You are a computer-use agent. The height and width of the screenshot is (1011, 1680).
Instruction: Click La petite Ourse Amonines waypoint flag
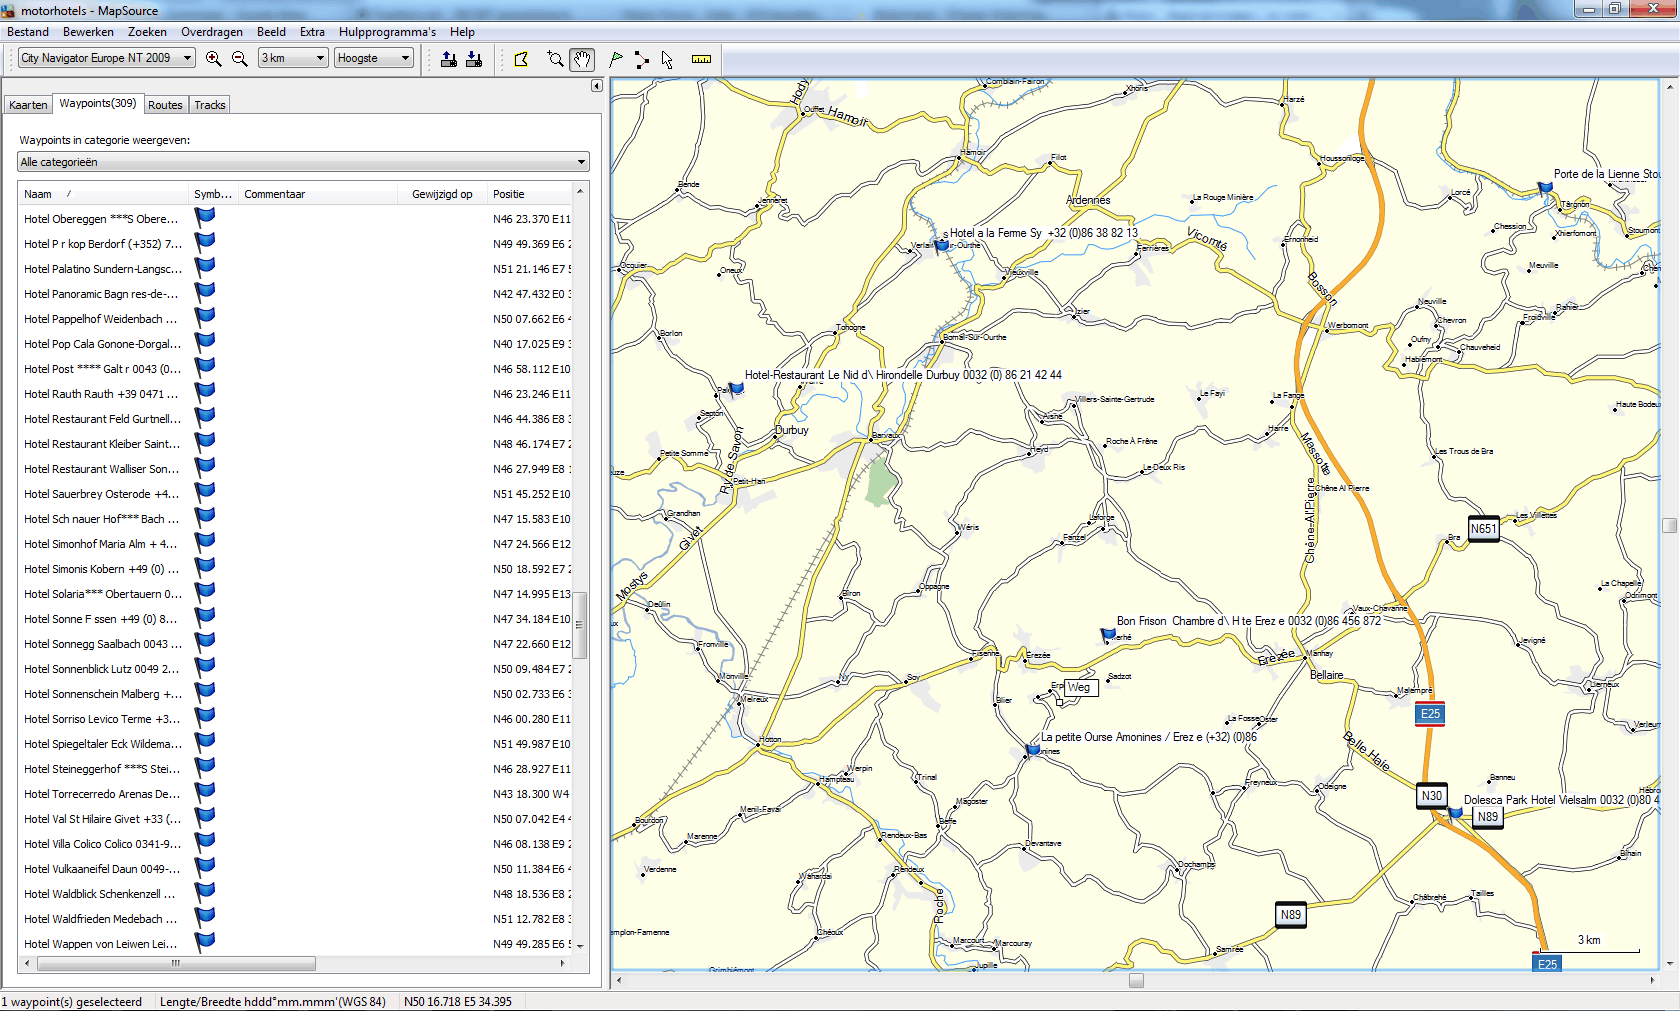click(x=1033, y=750)
